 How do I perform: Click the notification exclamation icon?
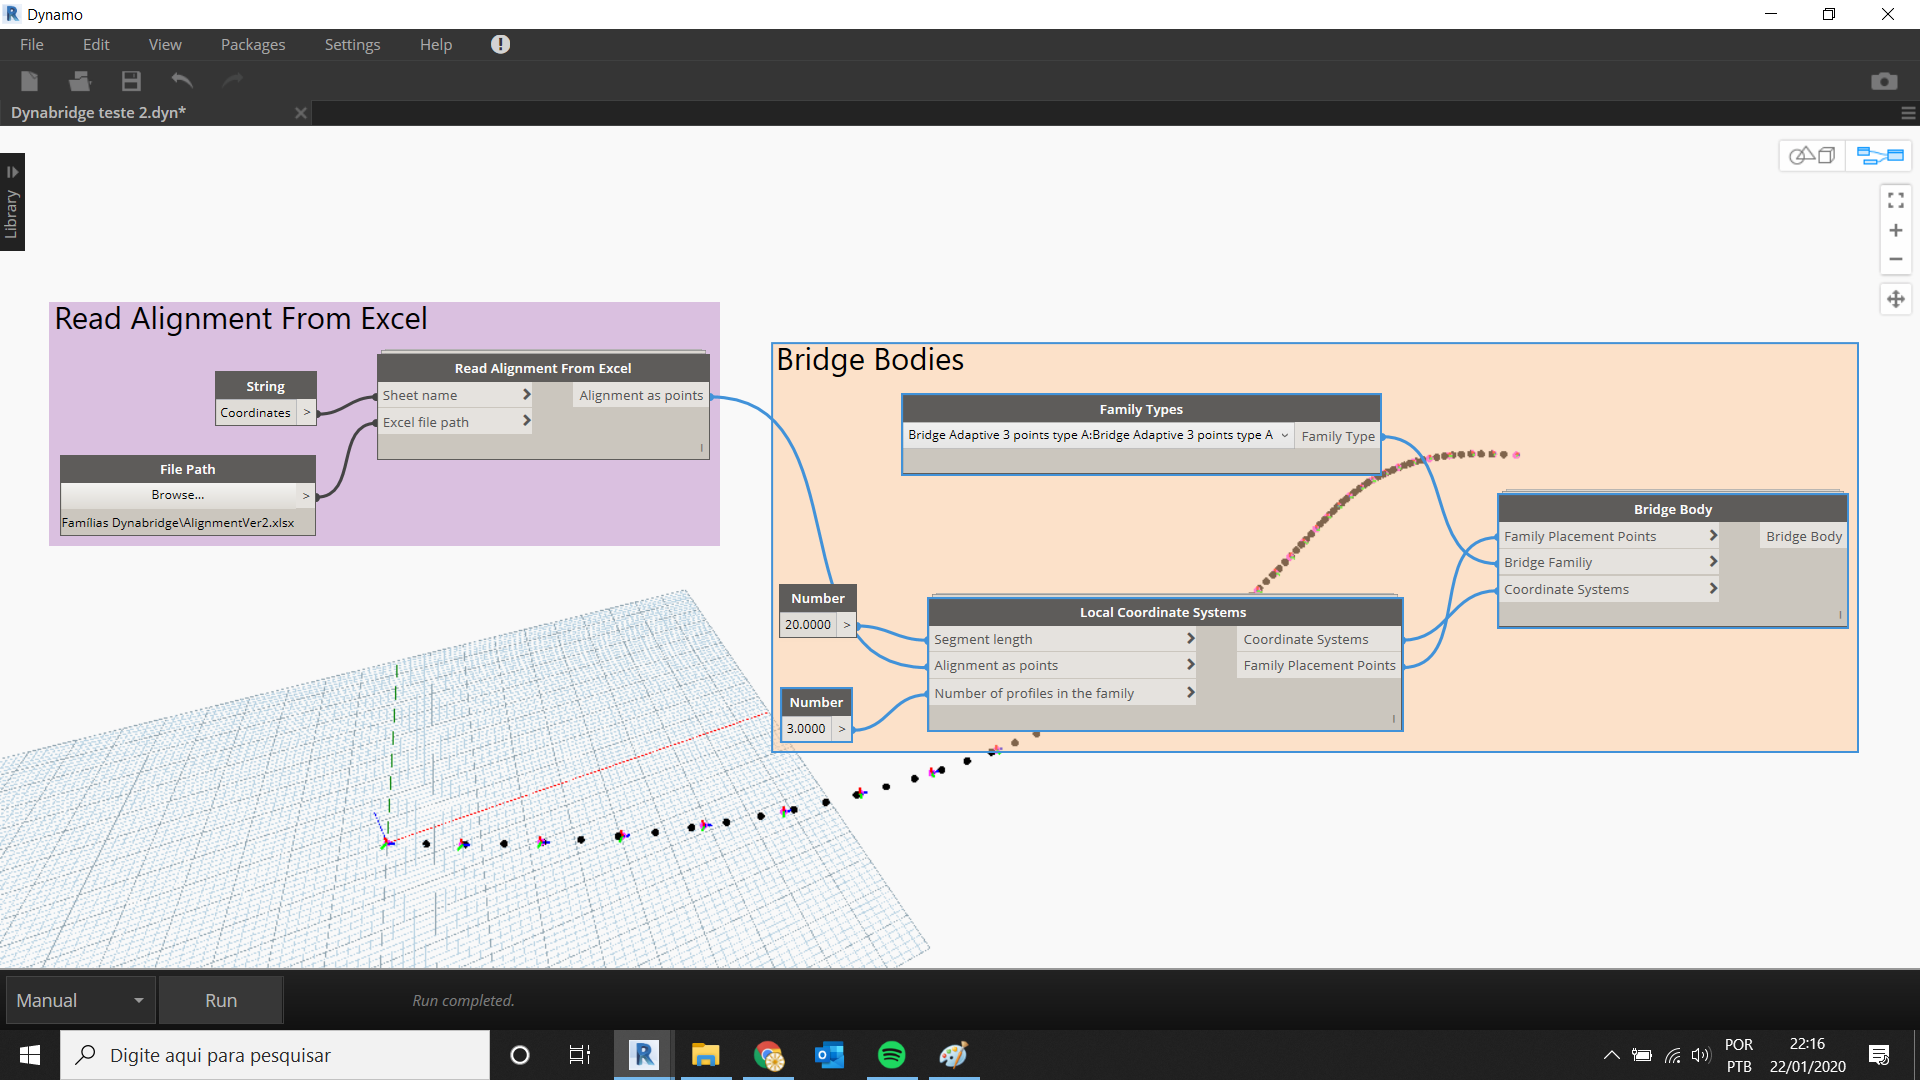(500, 44)
